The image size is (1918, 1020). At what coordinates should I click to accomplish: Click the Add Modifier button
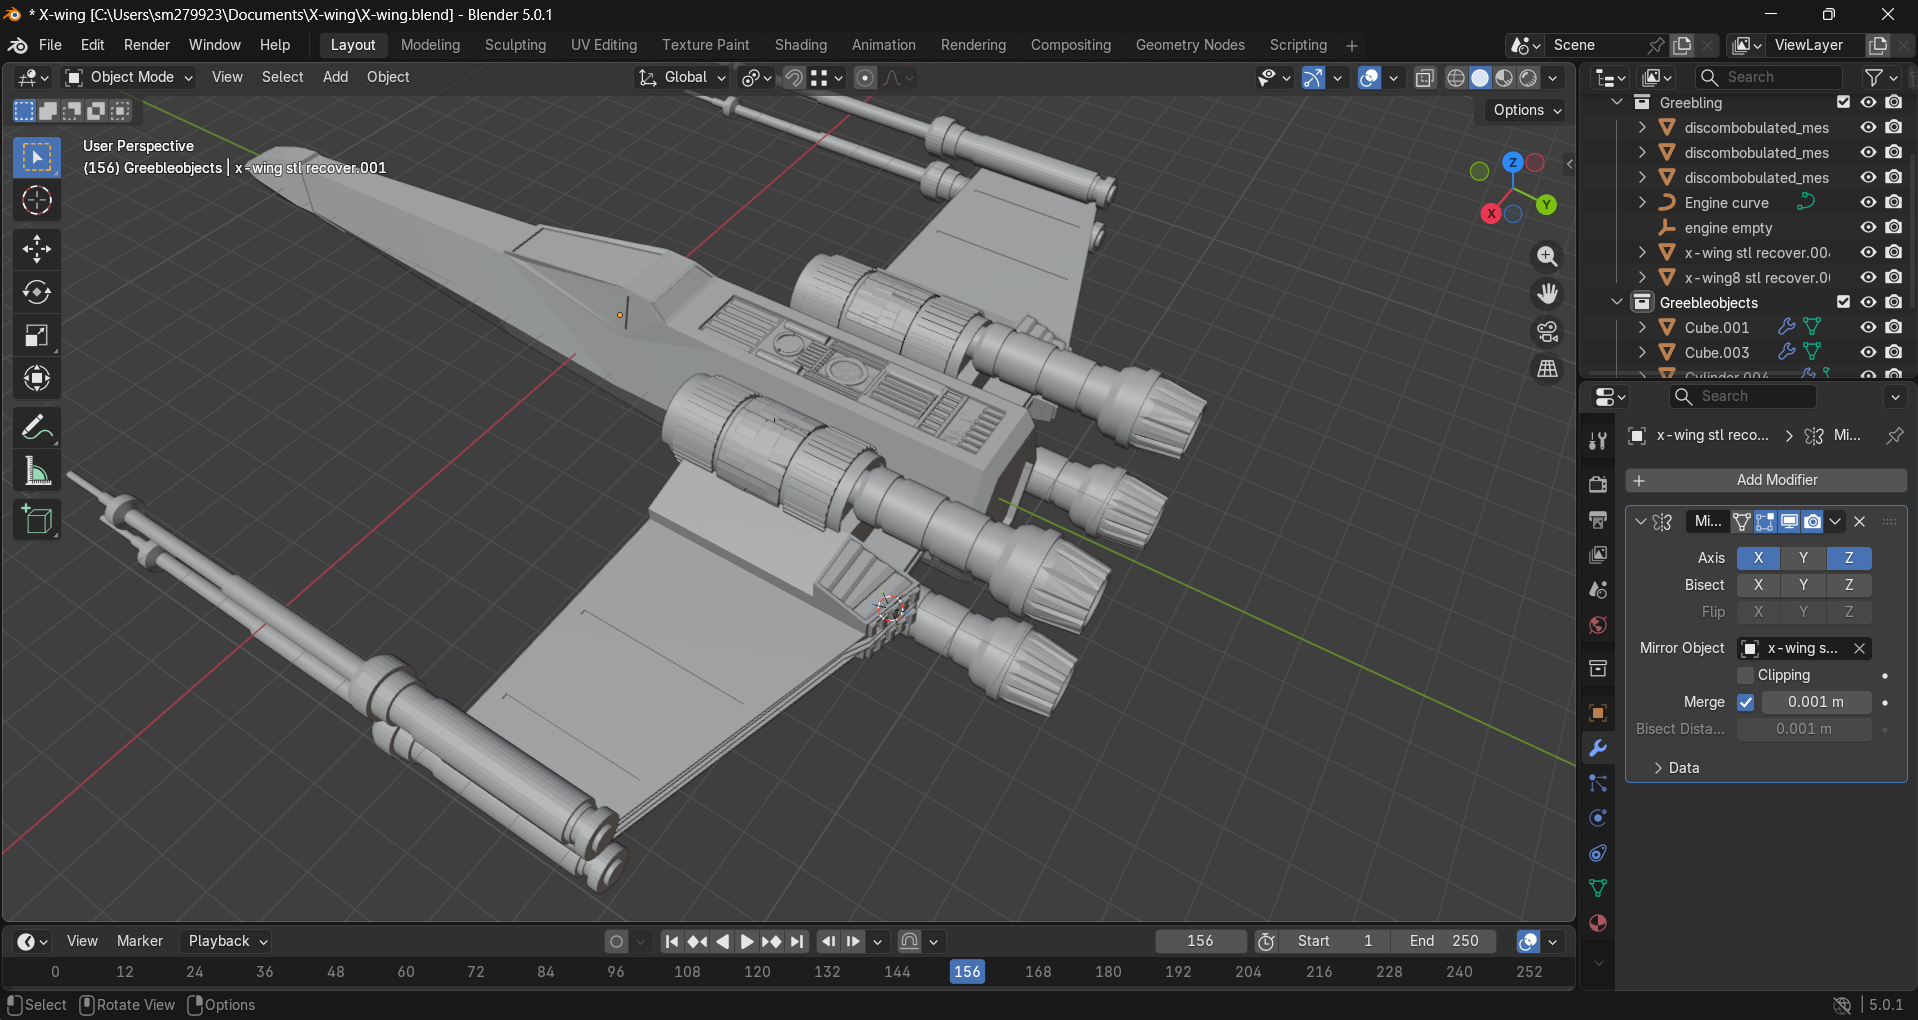1766,480
